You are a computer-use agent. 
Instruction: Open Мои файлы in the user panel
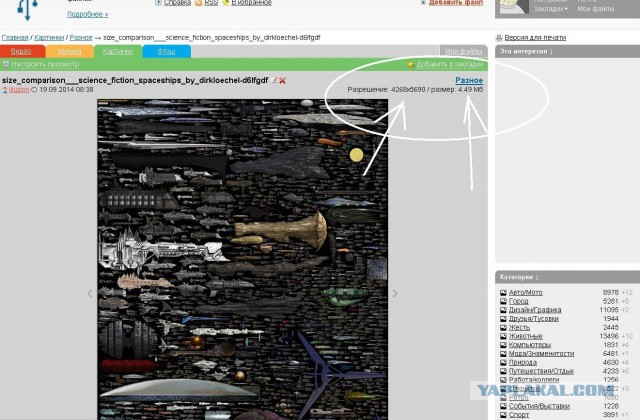point(596,9)
